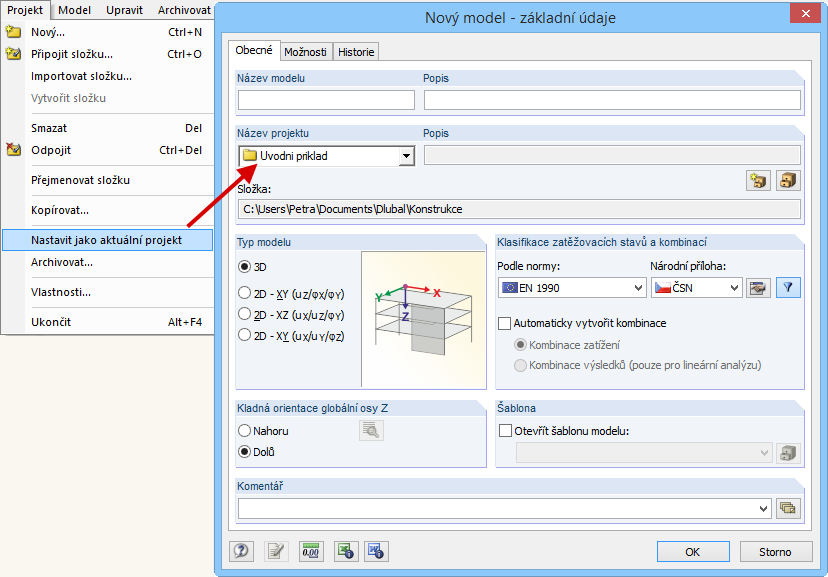Image resolution: width=828 pixels, height=577 pixels.
Task: Expand the template model dropdown
Action: tap(764, 453)
